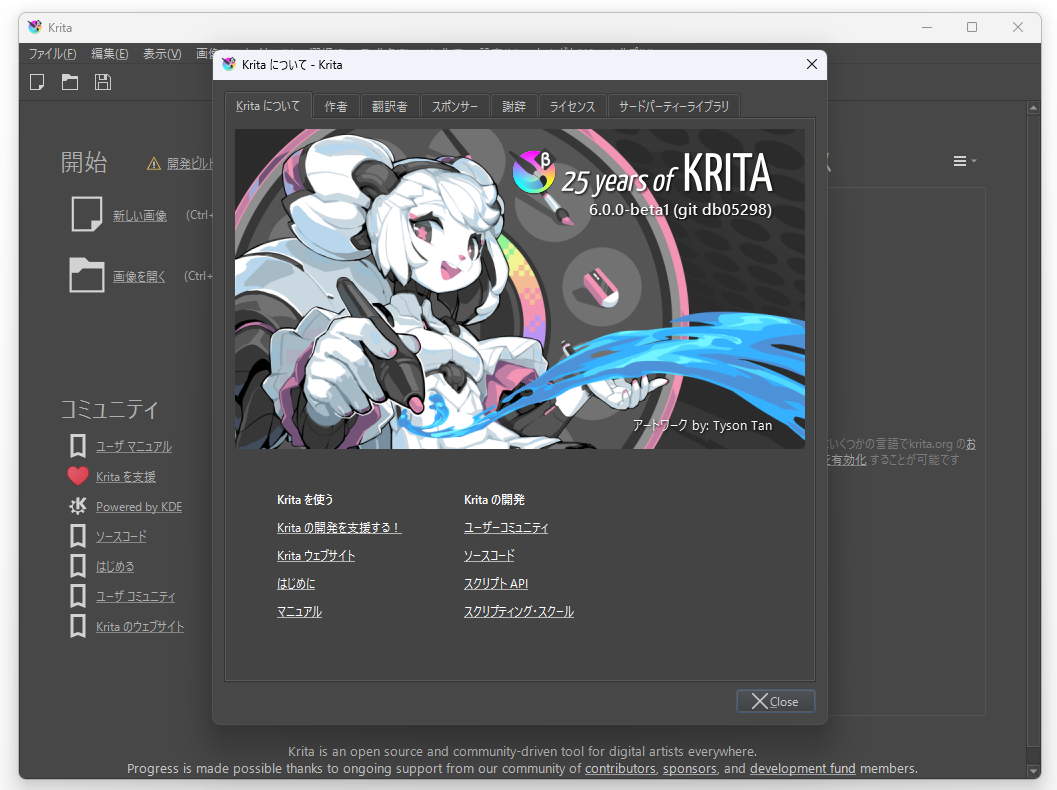Screen dimensions: 1057x790
Task: Click the heart icon beside Krita を支援
Action: pos(78,476)
